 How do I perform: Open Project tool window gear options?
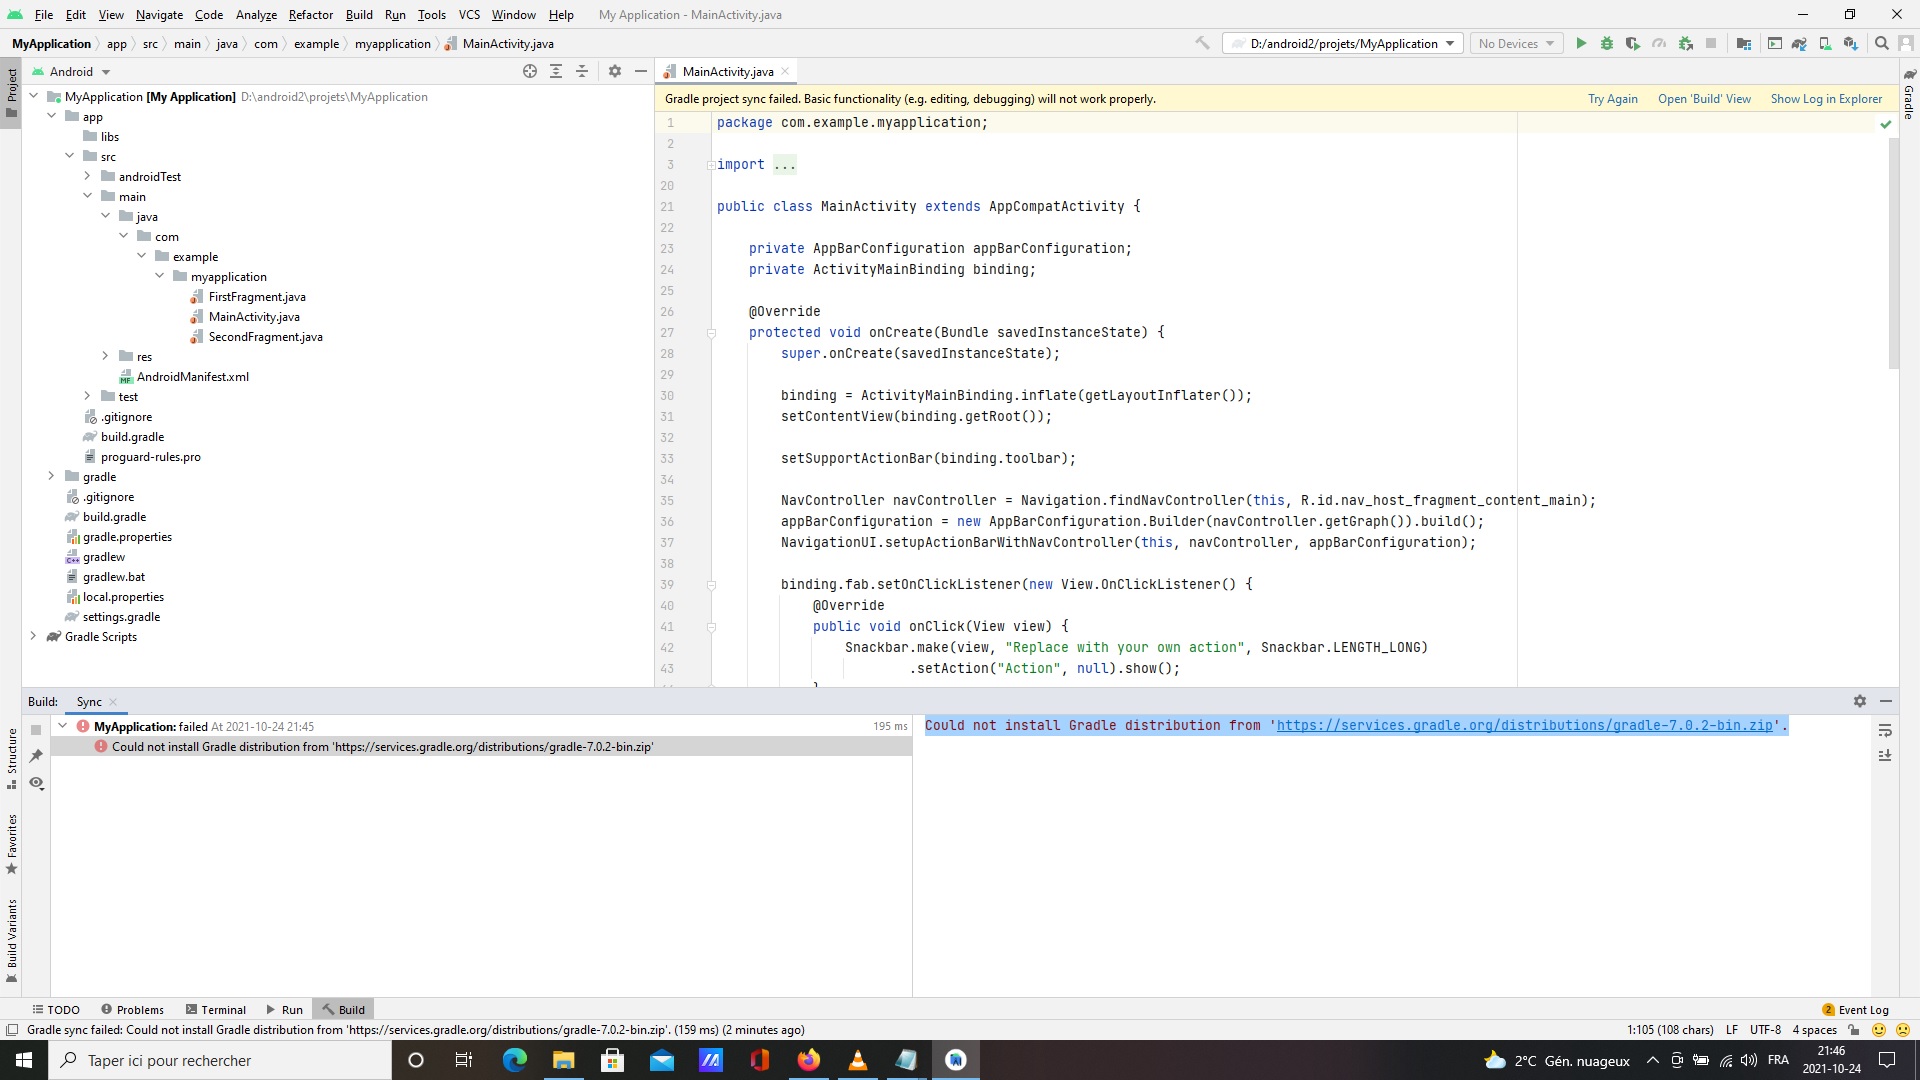pyautogui.click(x=615, y=71)
